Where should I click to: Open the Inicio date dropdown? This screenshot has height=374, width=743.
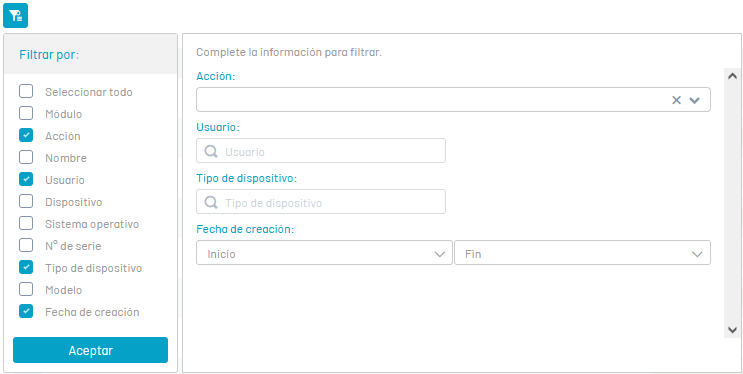(x=324, y=253)
